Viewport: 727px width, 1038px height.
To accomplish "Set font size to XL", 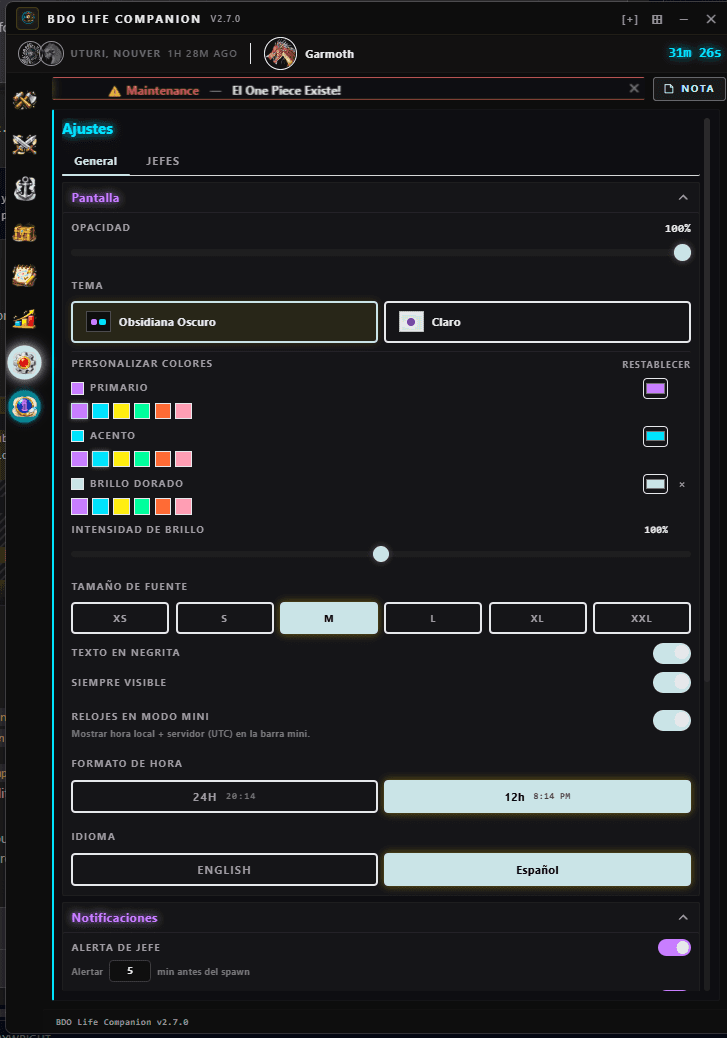I will pyautogui.click(x=538, y=618).
